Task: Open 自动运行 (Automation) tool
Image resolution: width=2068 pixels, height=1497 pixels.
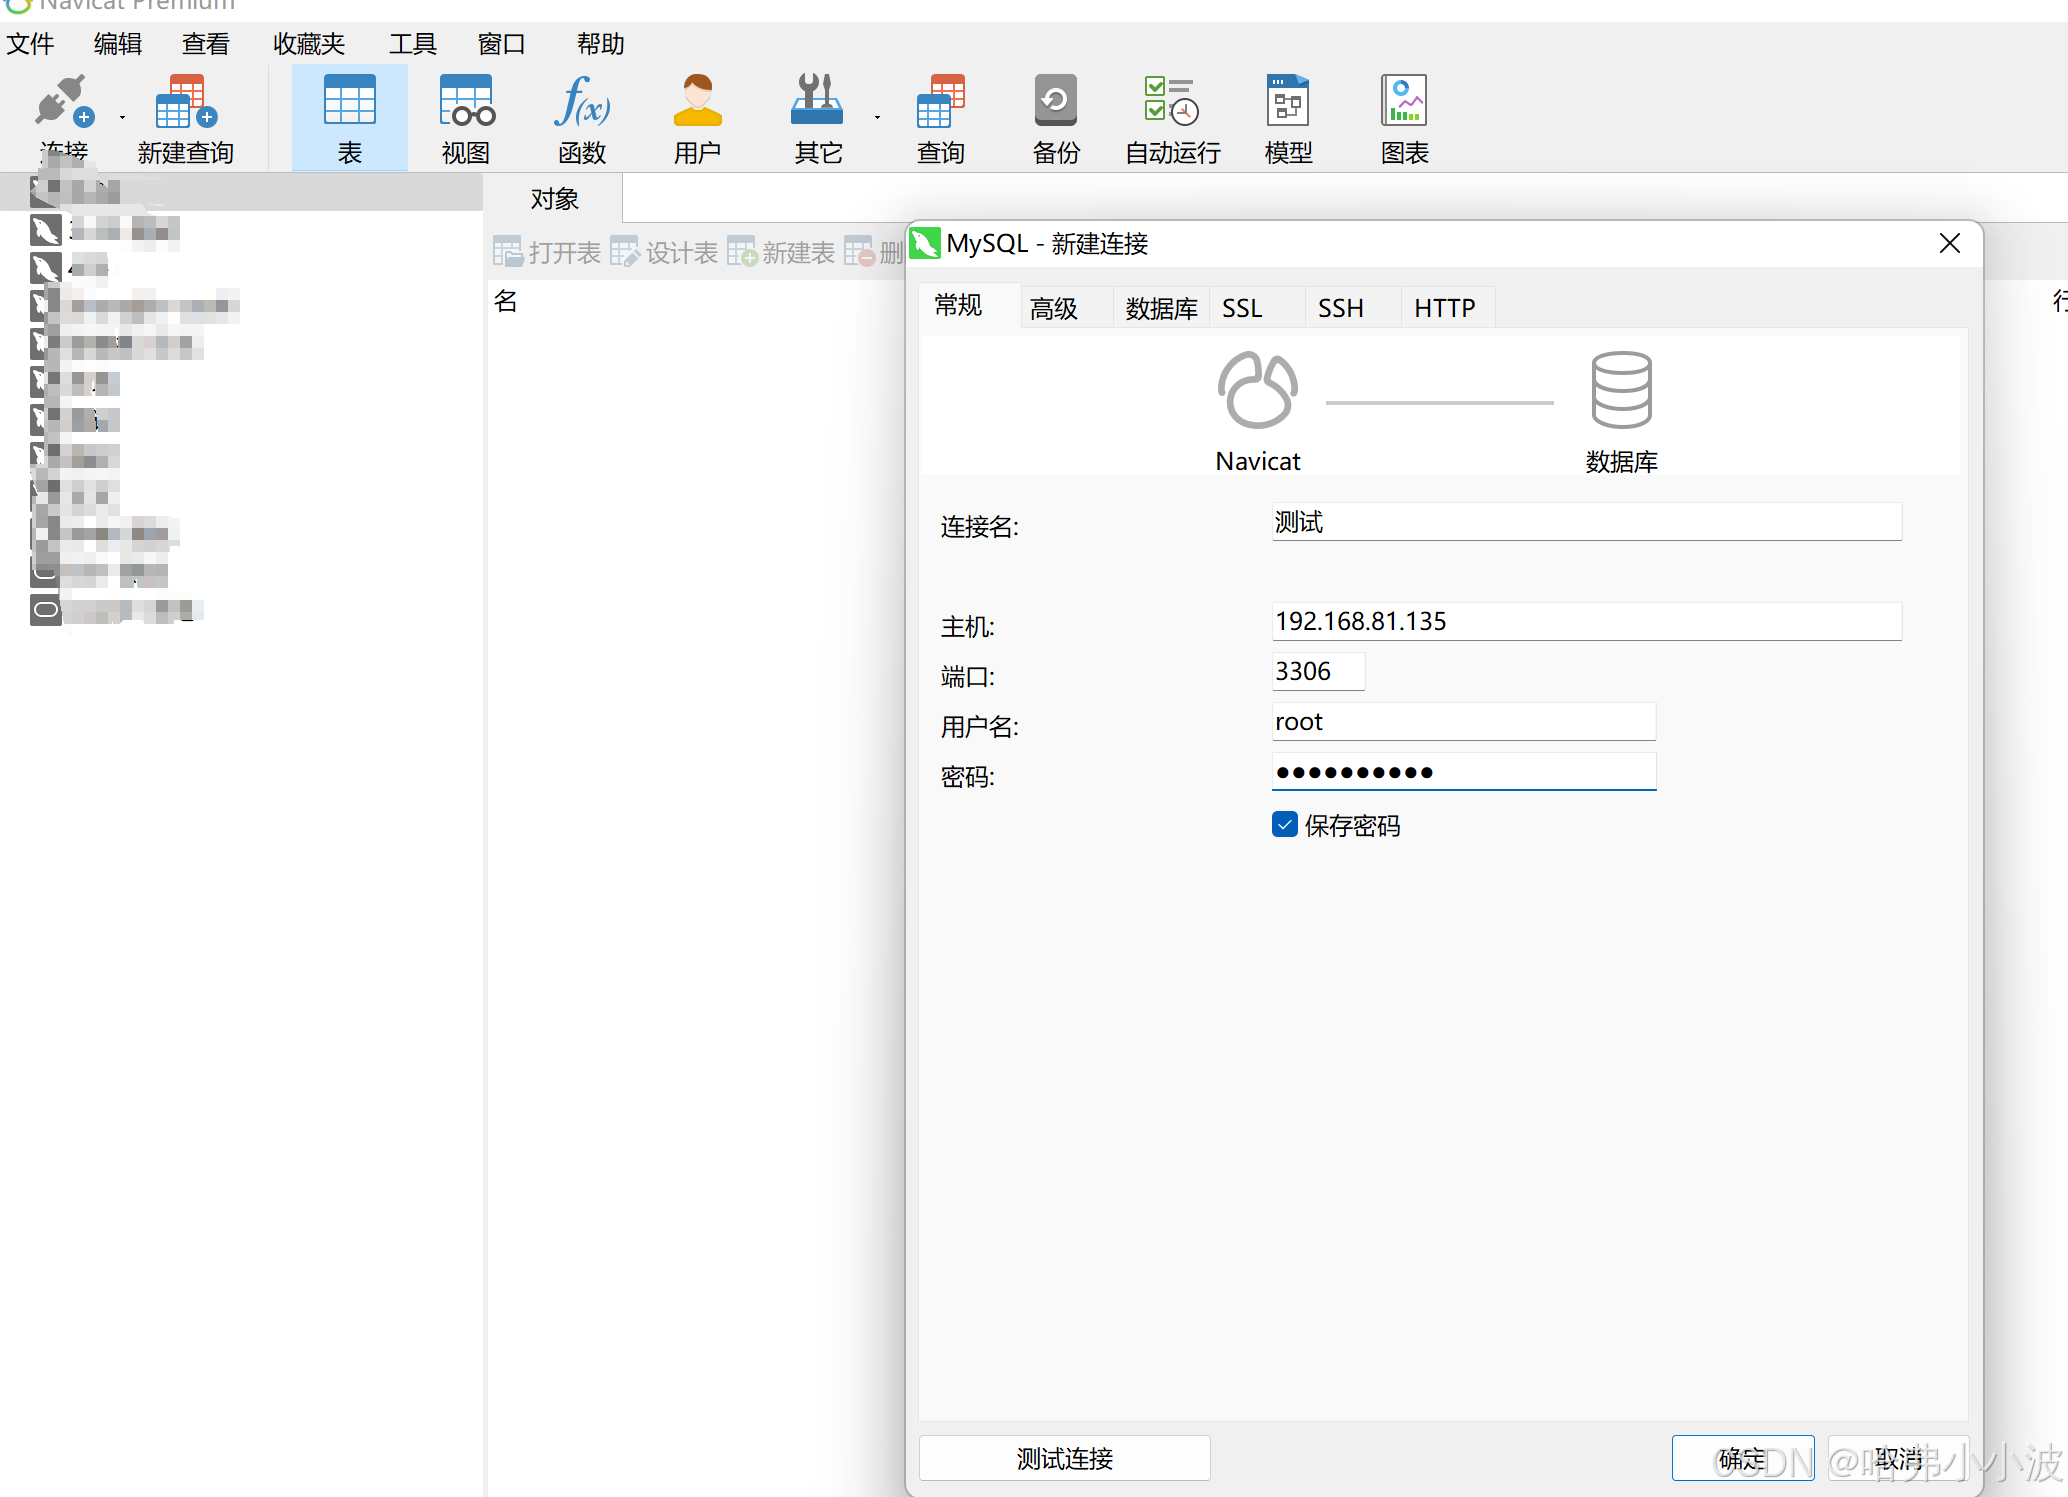Action: coord(1170,115)
